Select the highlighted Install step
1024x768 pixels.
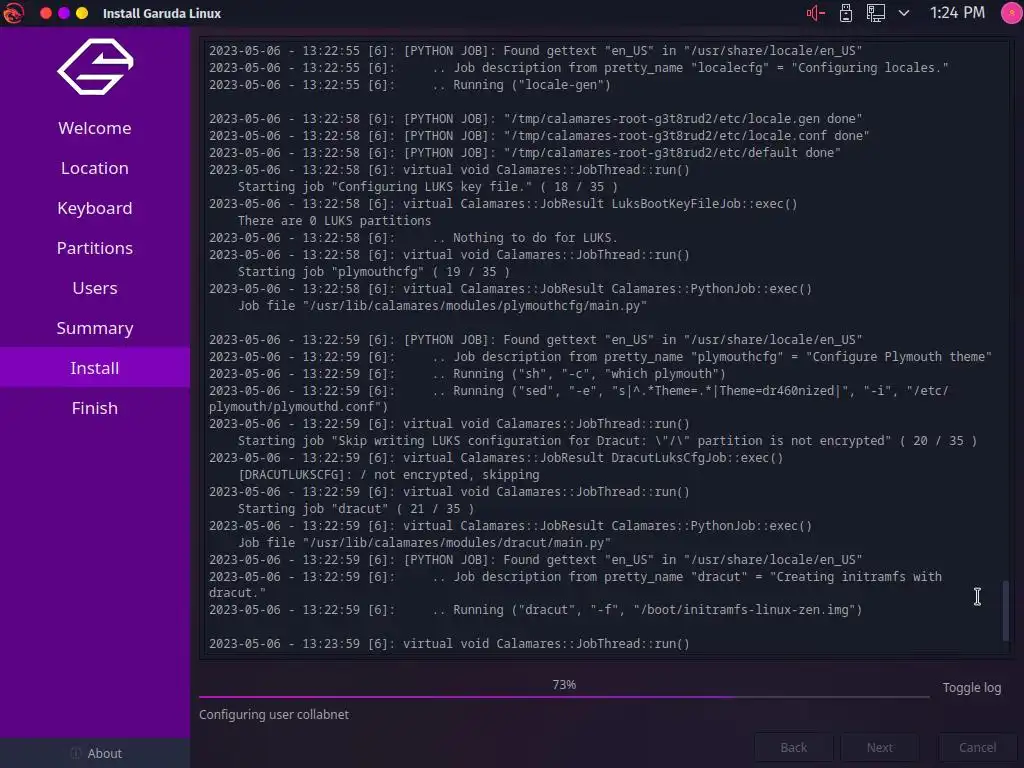[95, 368]
